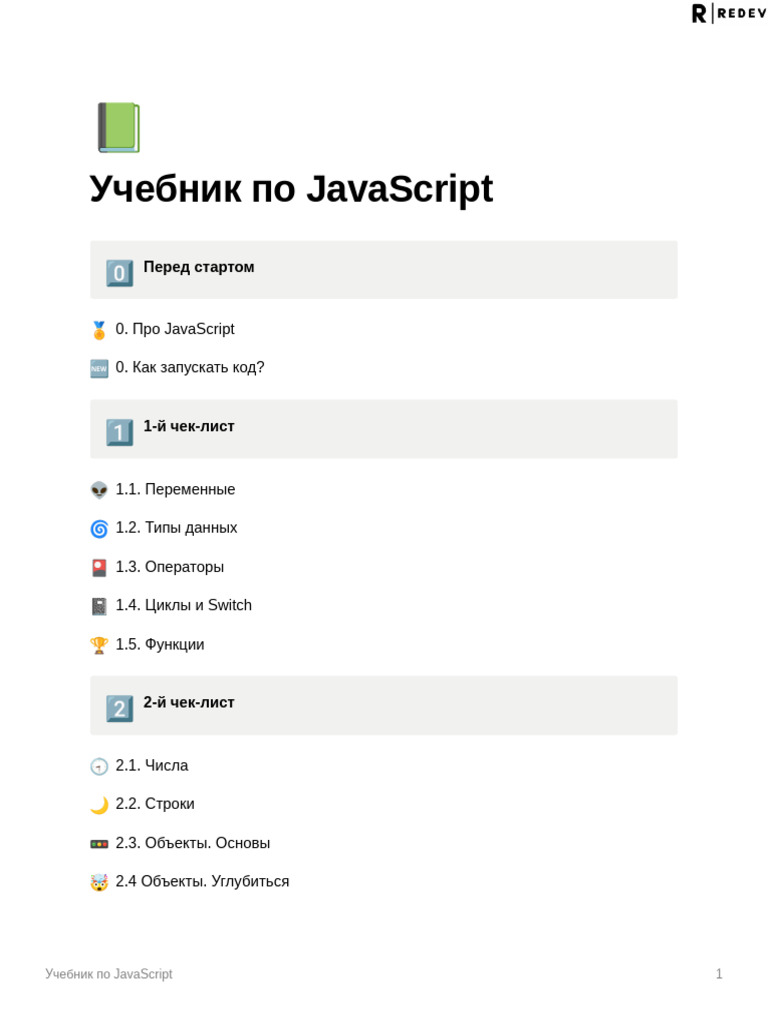
Task: Click the traffic light icon beside Объекты. Основы
Action: click(99, 844)
